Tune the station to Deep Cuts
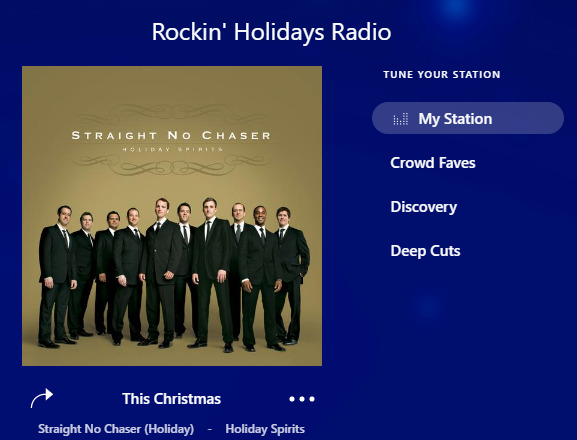This screenshot has width=577, height=440. (x=425, y=251)
